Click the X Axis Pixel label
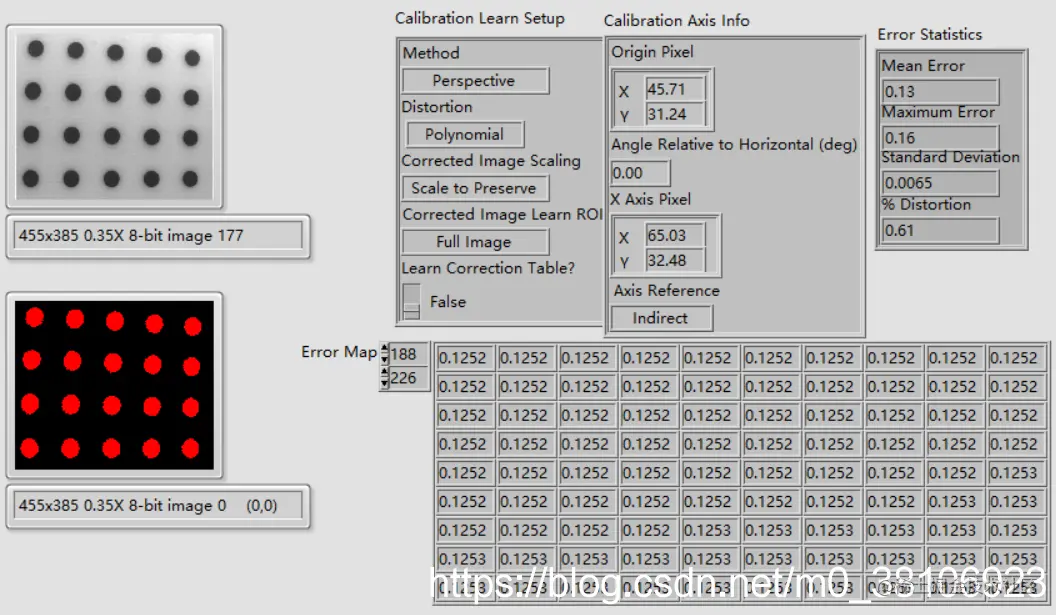The image size is (1056, 615). pyautogui.click(x=651, y=199)
